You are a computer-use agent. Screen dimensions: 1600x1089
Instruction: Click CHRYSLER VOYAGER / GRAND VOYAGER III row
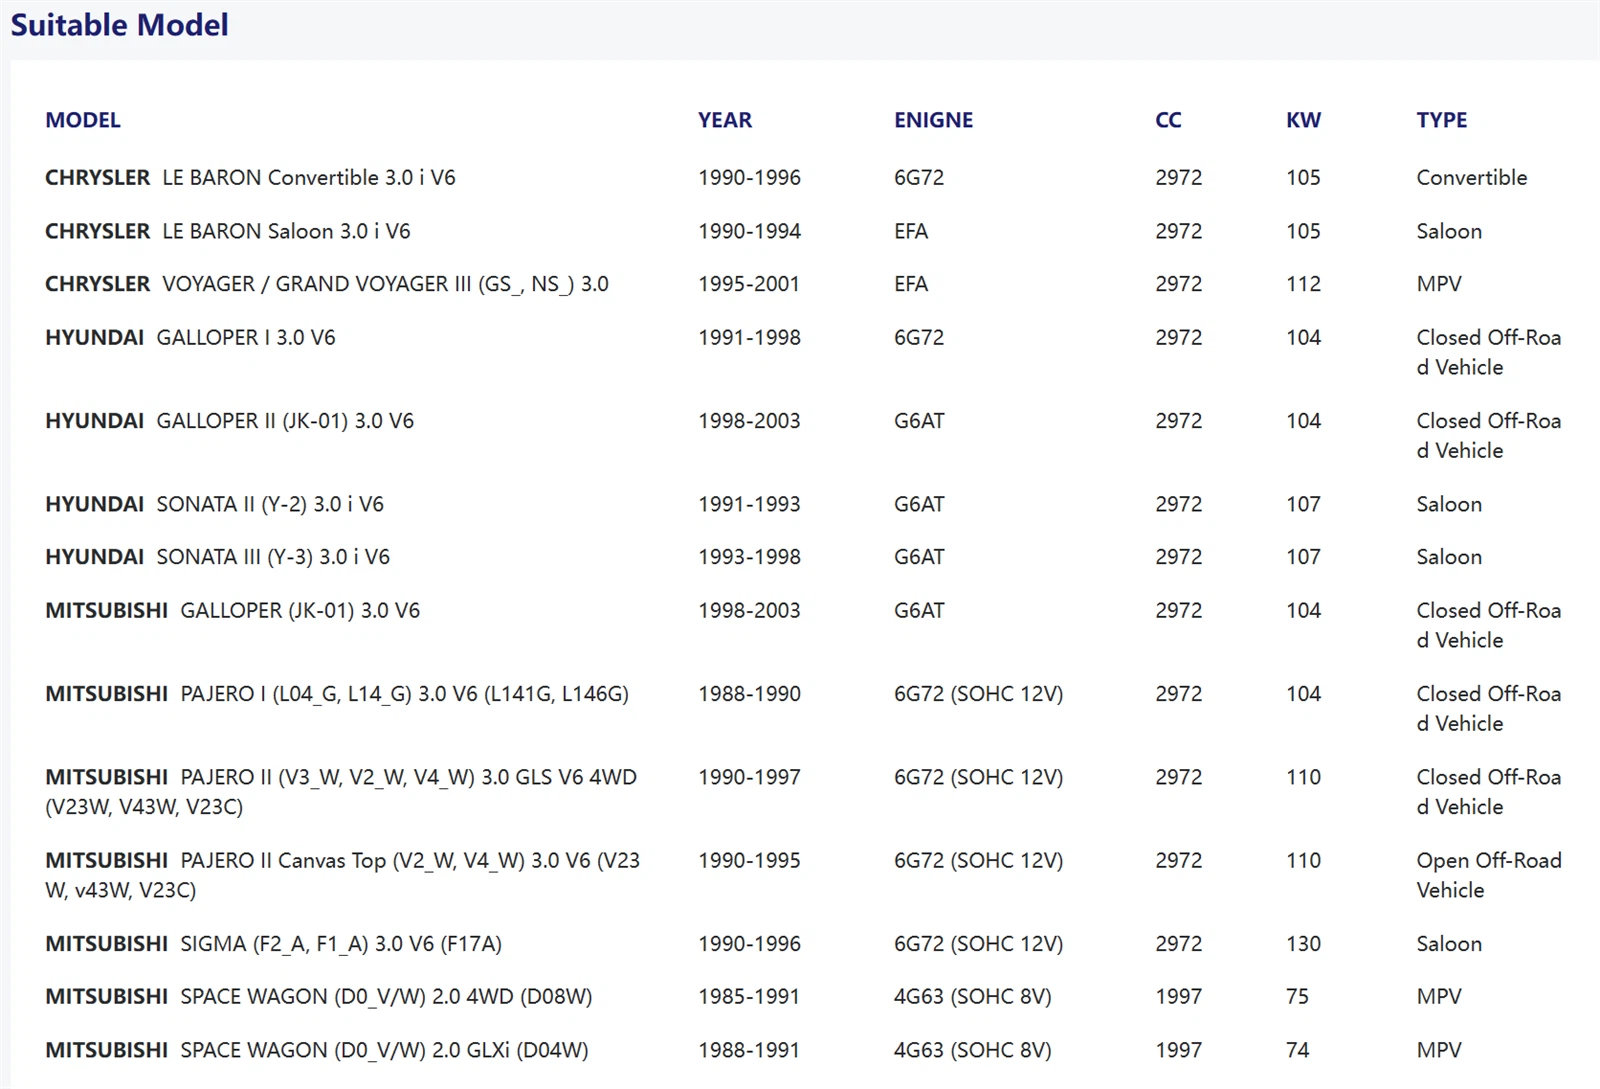(327, 284)
